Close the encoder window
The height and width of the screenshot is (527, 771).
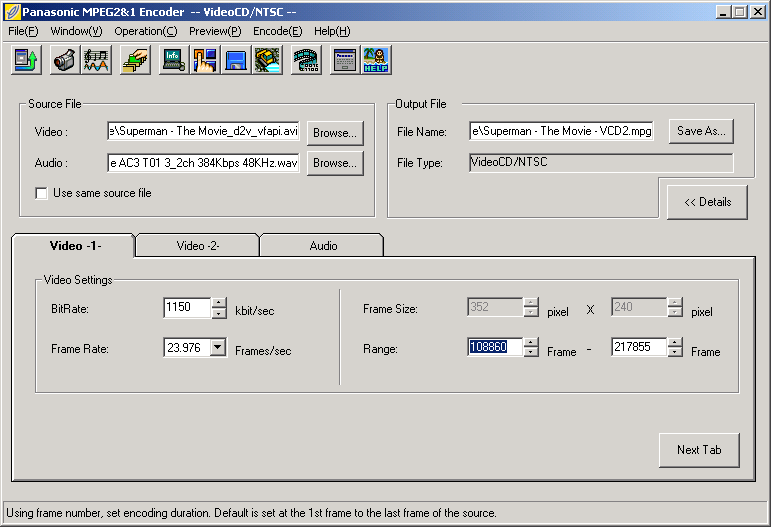[758, 12]
